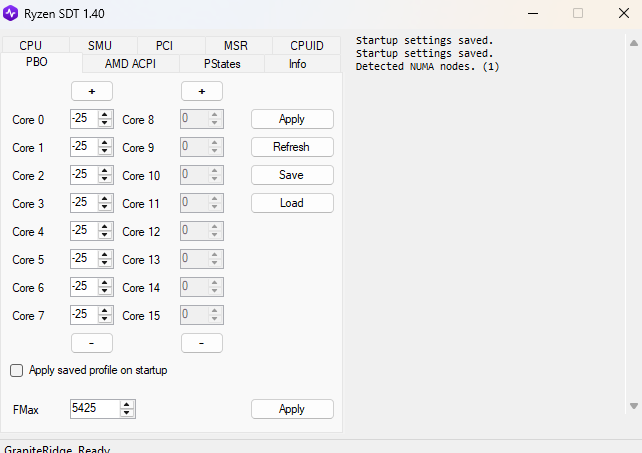
Task: Switch to the PStates tab
Action: click(x=222, y=64)
